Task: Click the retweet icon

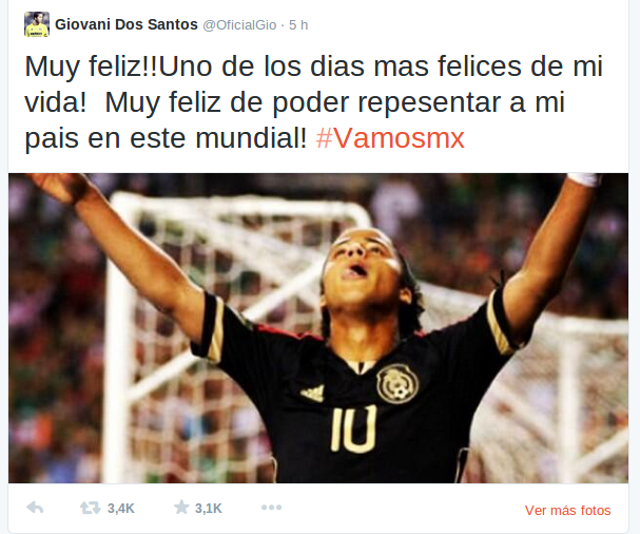Action: 90,508
